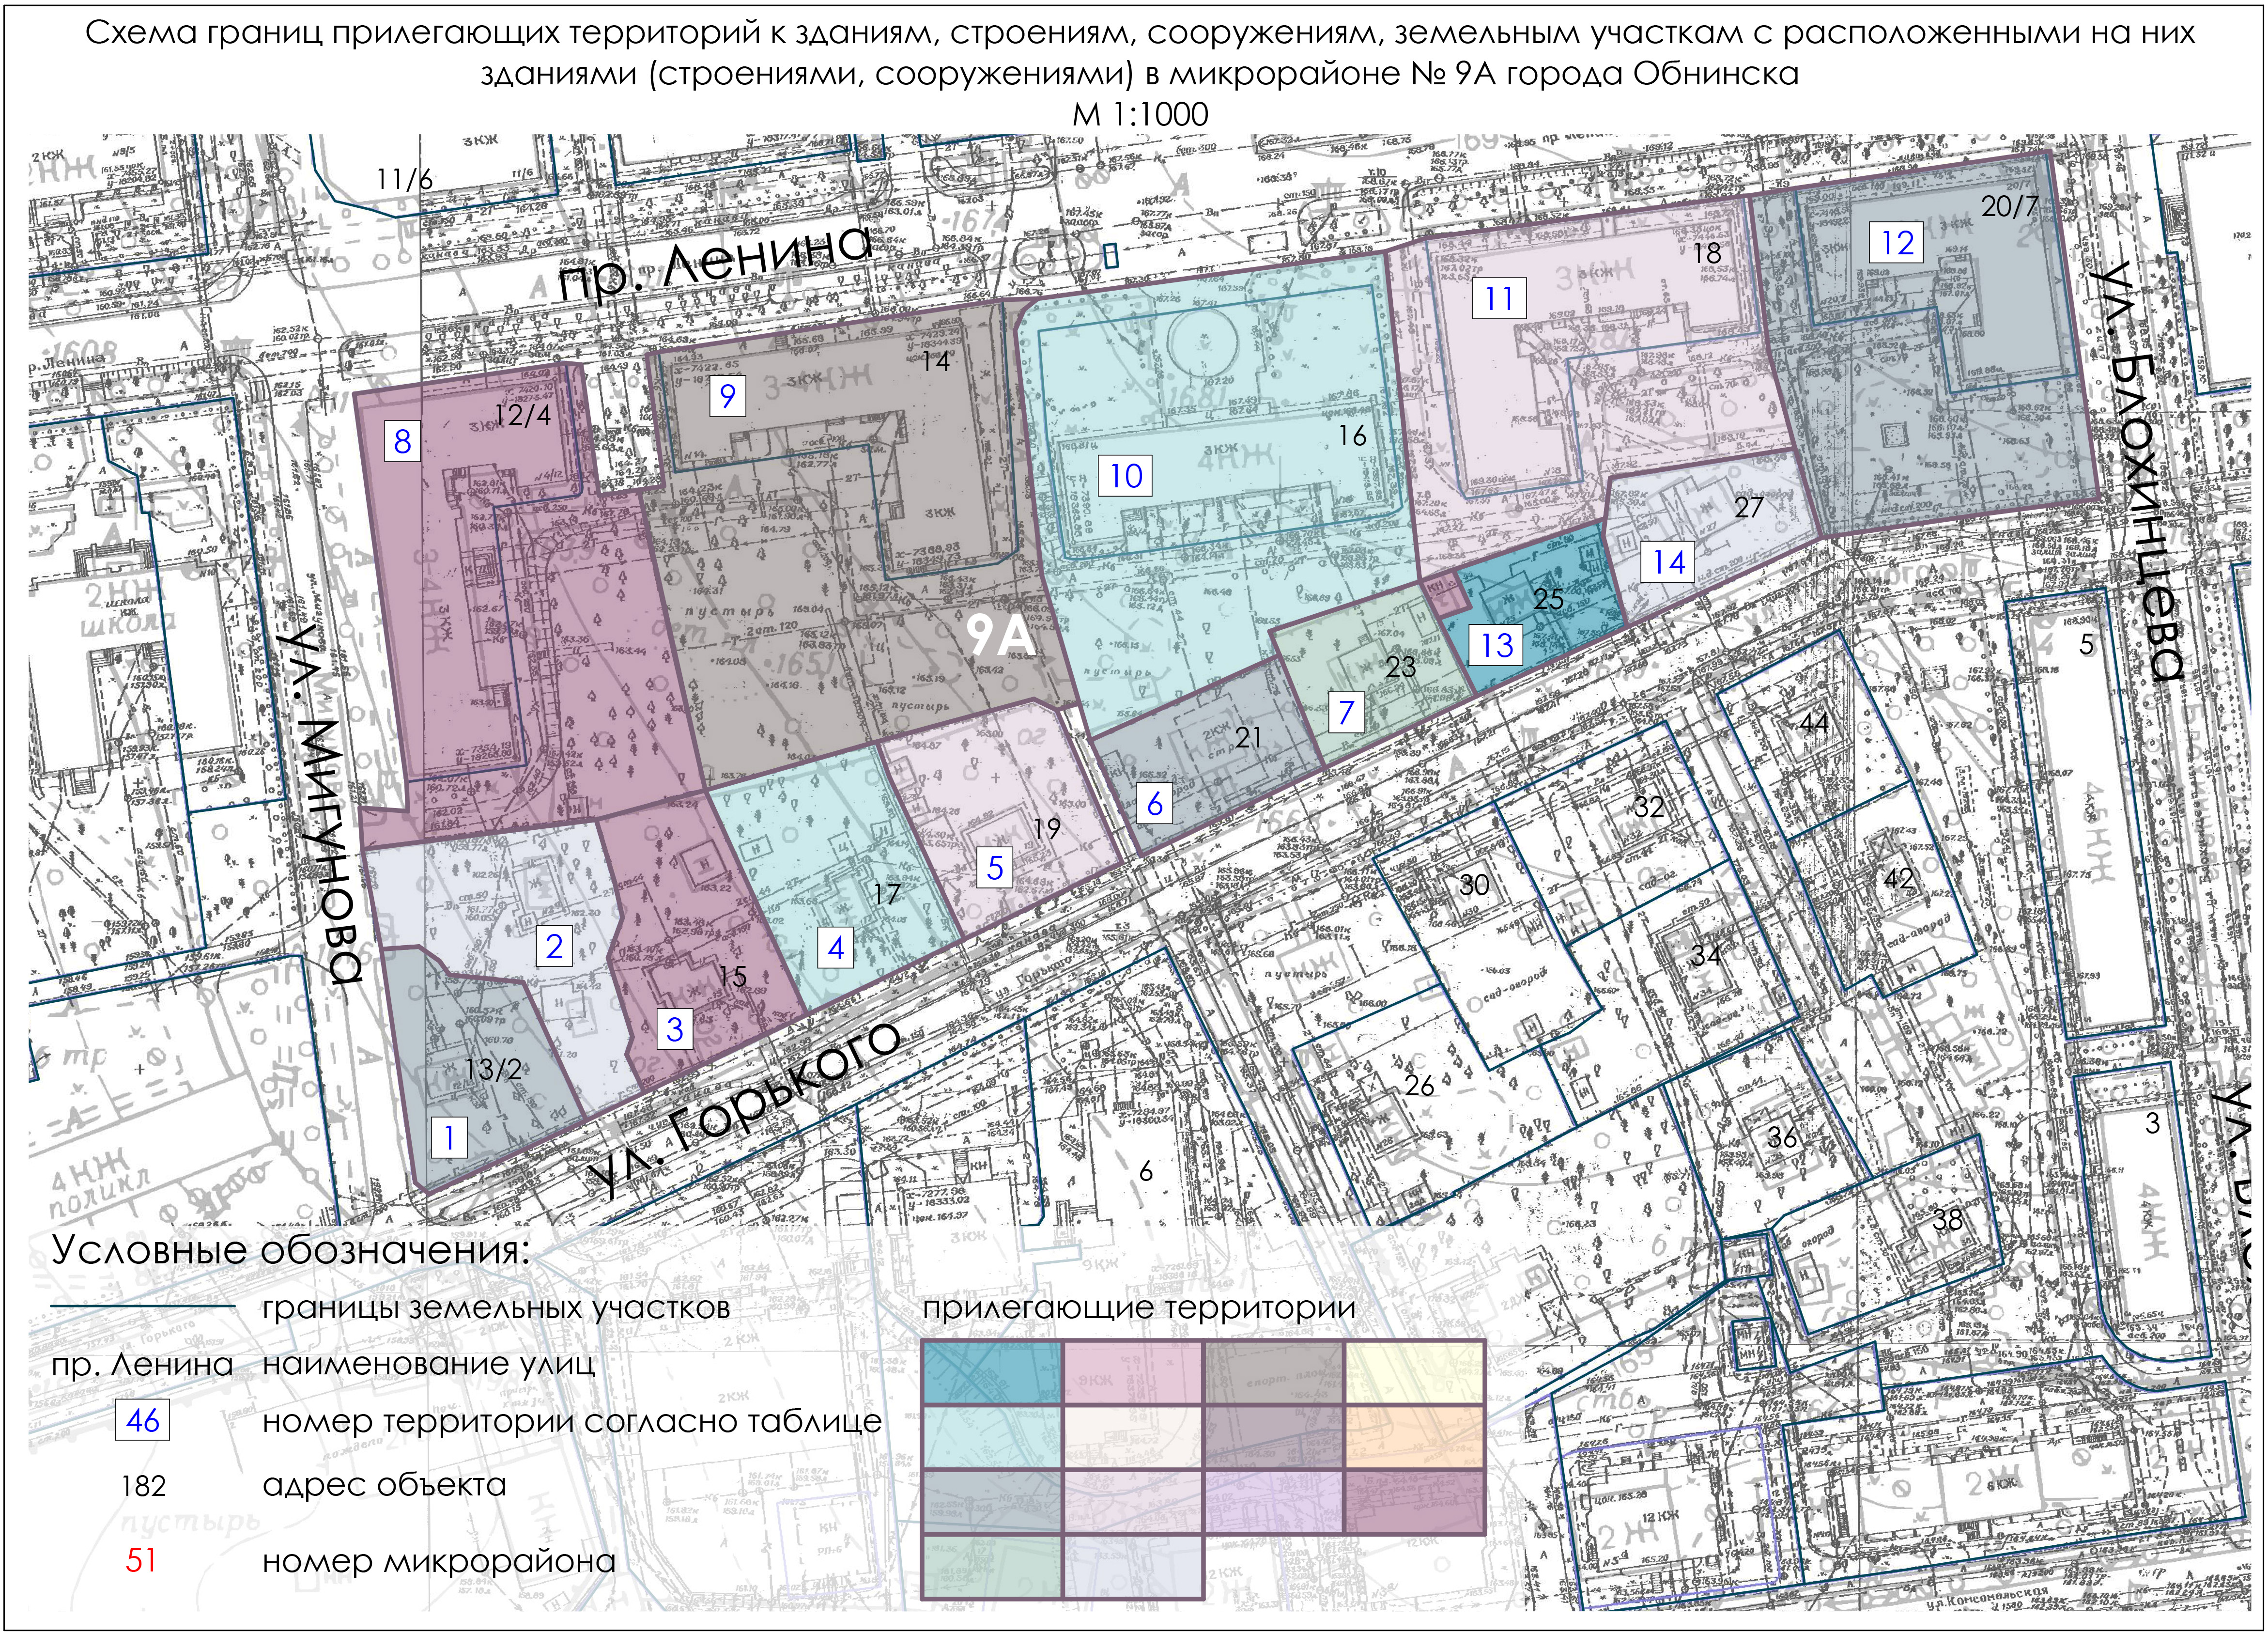Click territory marker number 8

[x=402, y=441]
